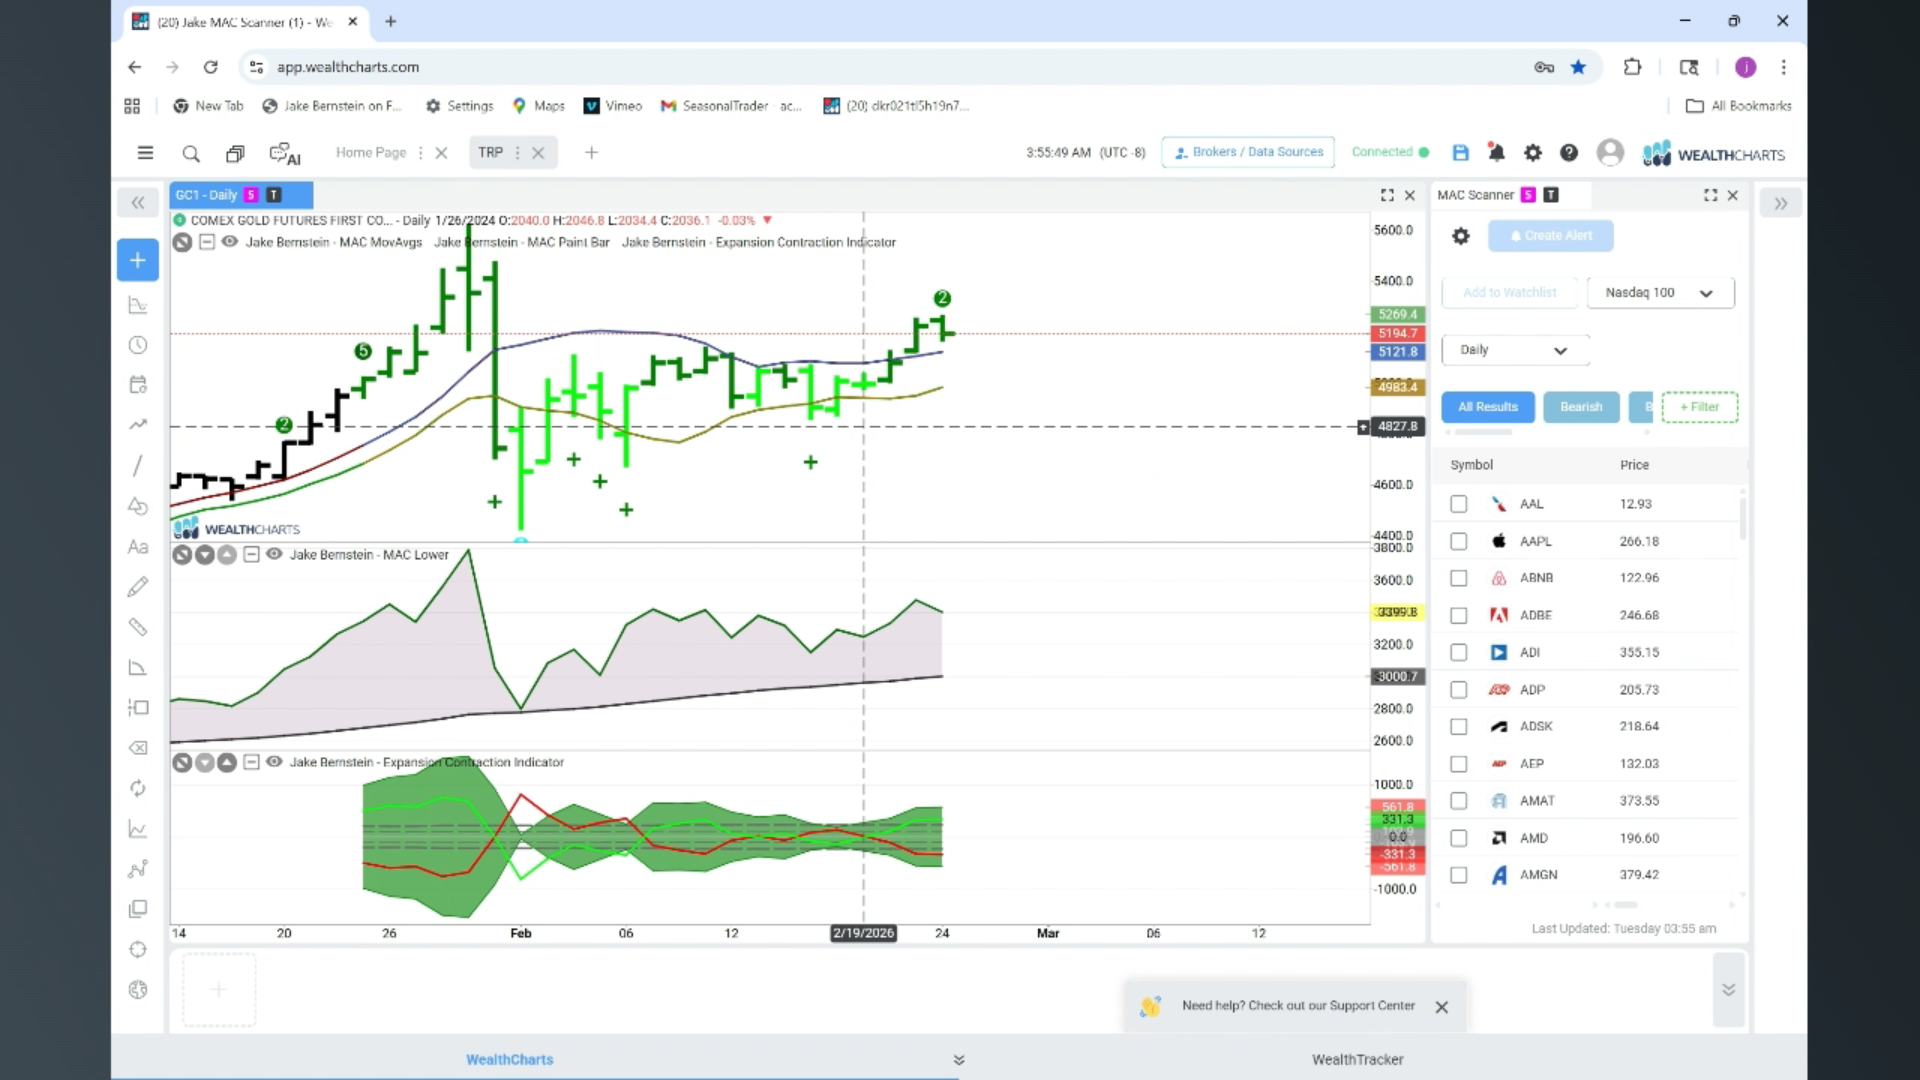Click the save layout floppy disk icon

coord(1461,153)
